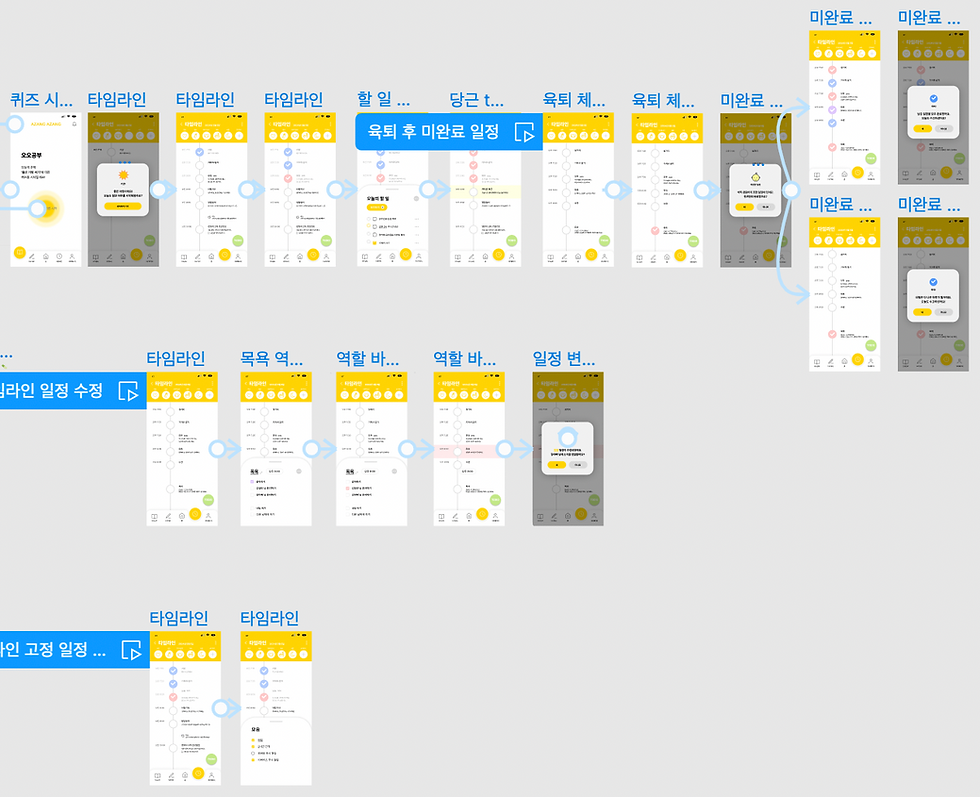Screen dimensions: 980x797
Task: Tap the green floating action button
Action: (x=208, y=500)
